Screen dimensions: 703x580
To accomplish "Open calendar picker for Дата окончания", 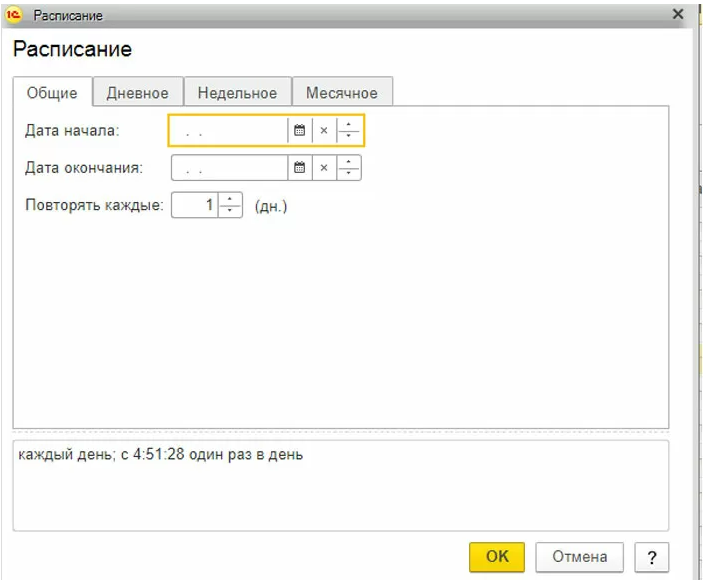I will click(298, 168).
